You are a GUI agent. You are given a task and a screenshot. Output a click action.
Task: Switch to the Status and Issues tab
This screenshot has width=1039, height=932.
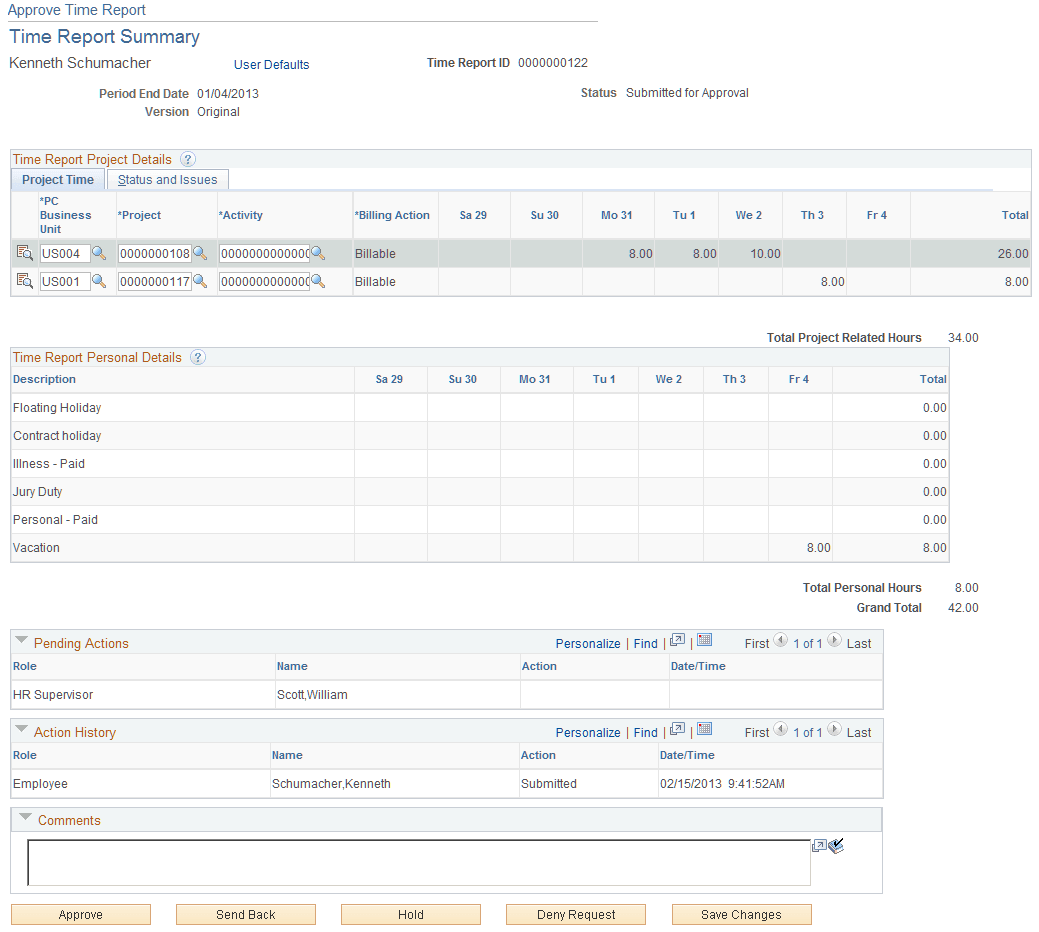pos(167,180)
